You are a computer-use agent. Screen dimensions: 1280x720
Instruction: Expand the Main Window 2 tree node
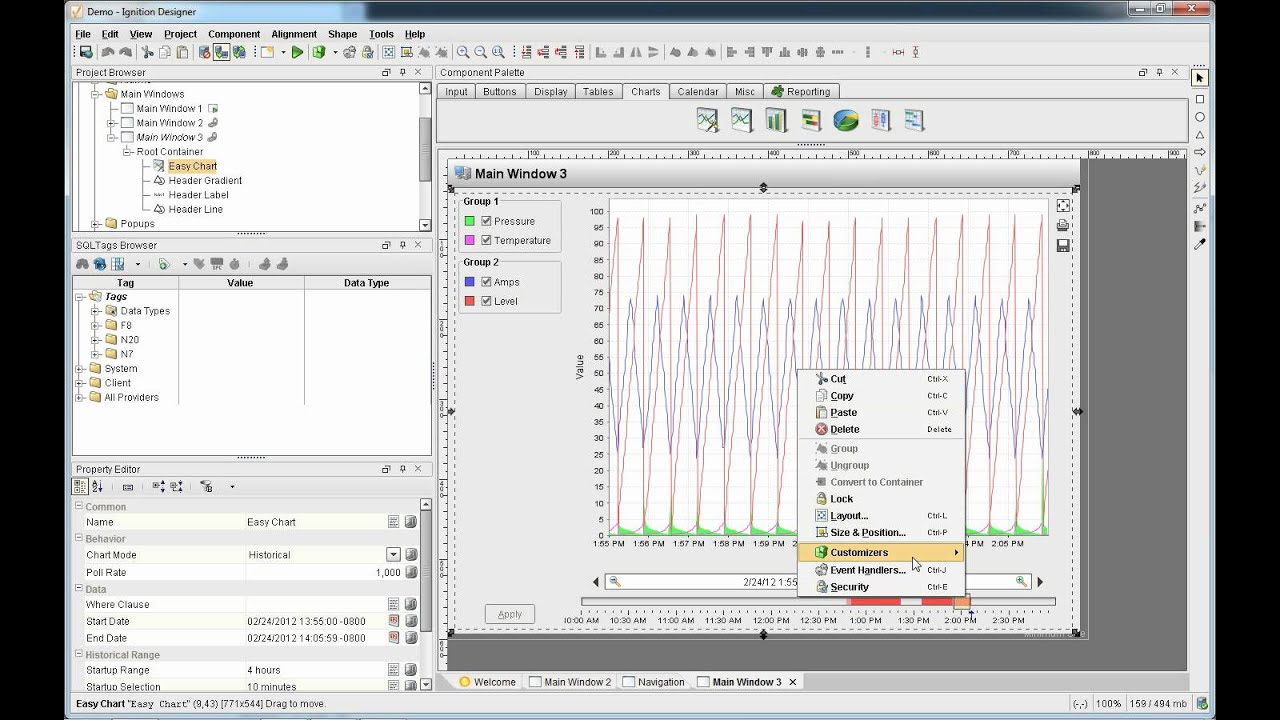pos(111,123)
